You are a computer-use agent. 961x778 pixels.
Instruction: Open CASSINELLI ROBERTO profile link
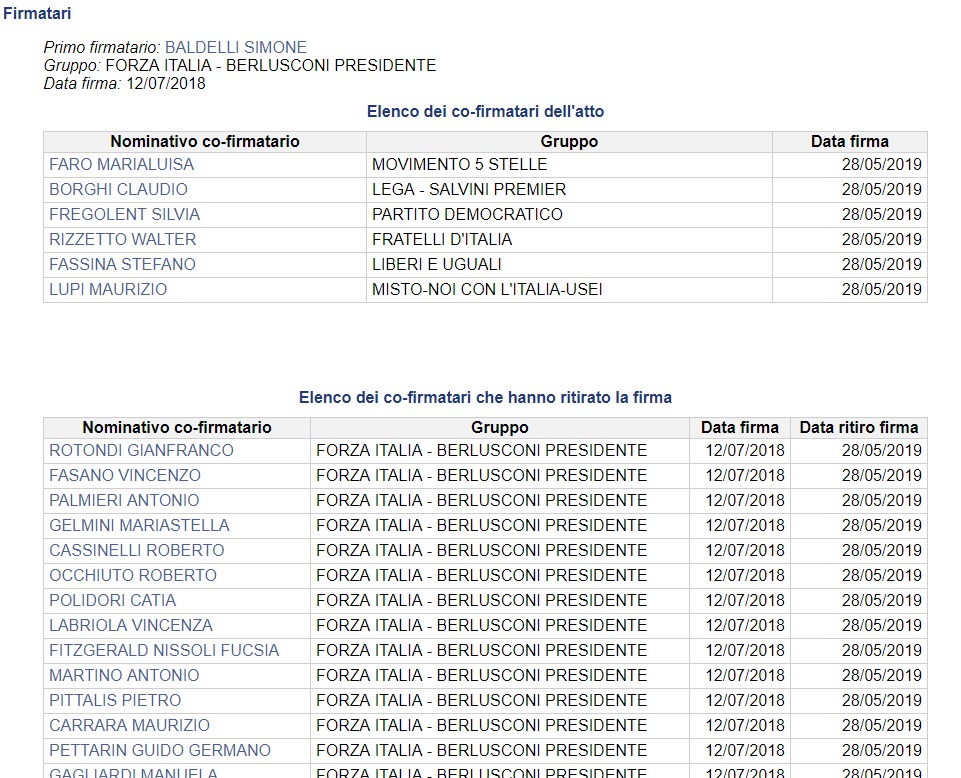coord(137,551)
